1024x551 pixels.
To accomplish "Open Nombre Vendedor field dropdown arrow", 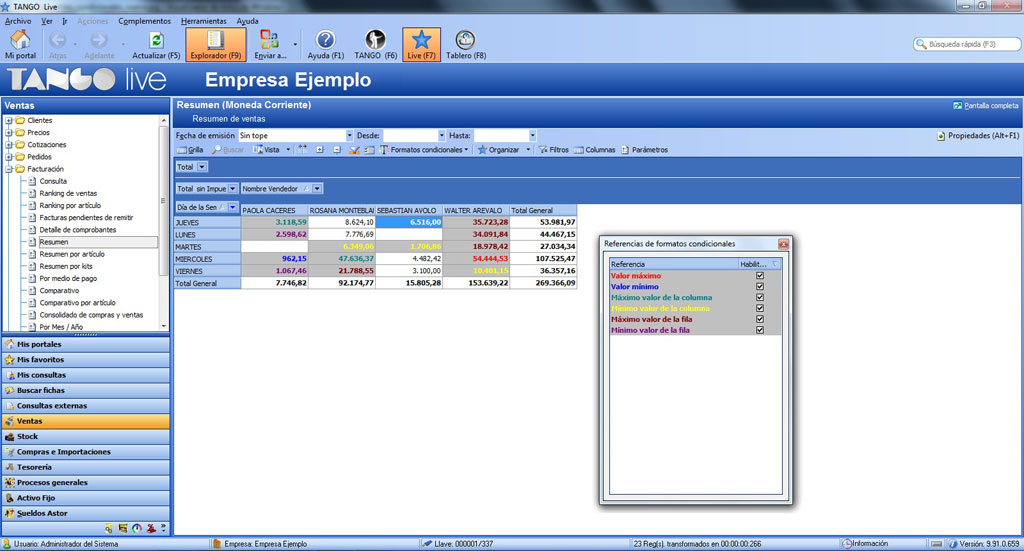I will 317,189.
